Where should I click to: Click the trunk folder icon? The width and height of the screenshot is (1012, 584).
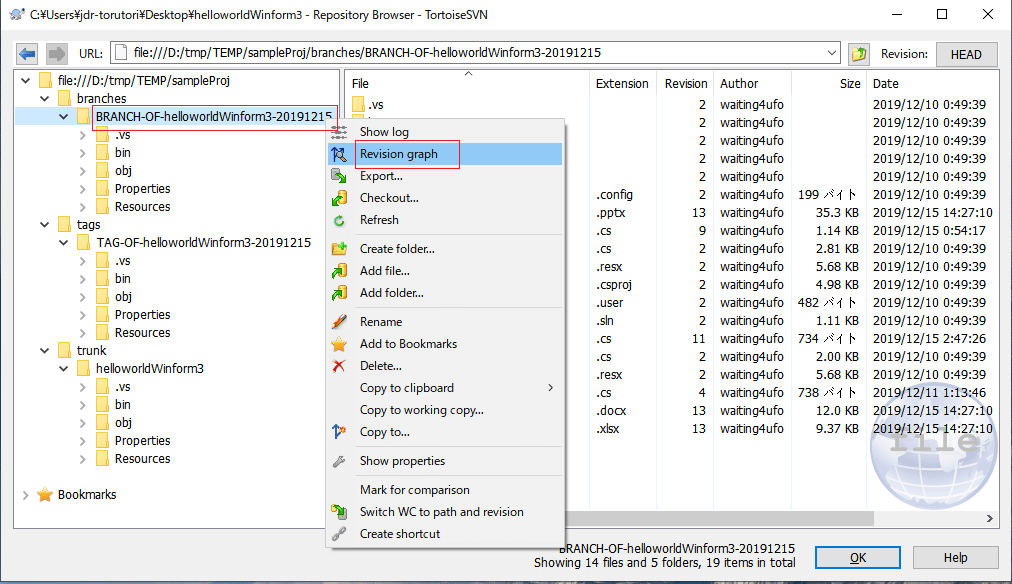[x=64, y=350]
